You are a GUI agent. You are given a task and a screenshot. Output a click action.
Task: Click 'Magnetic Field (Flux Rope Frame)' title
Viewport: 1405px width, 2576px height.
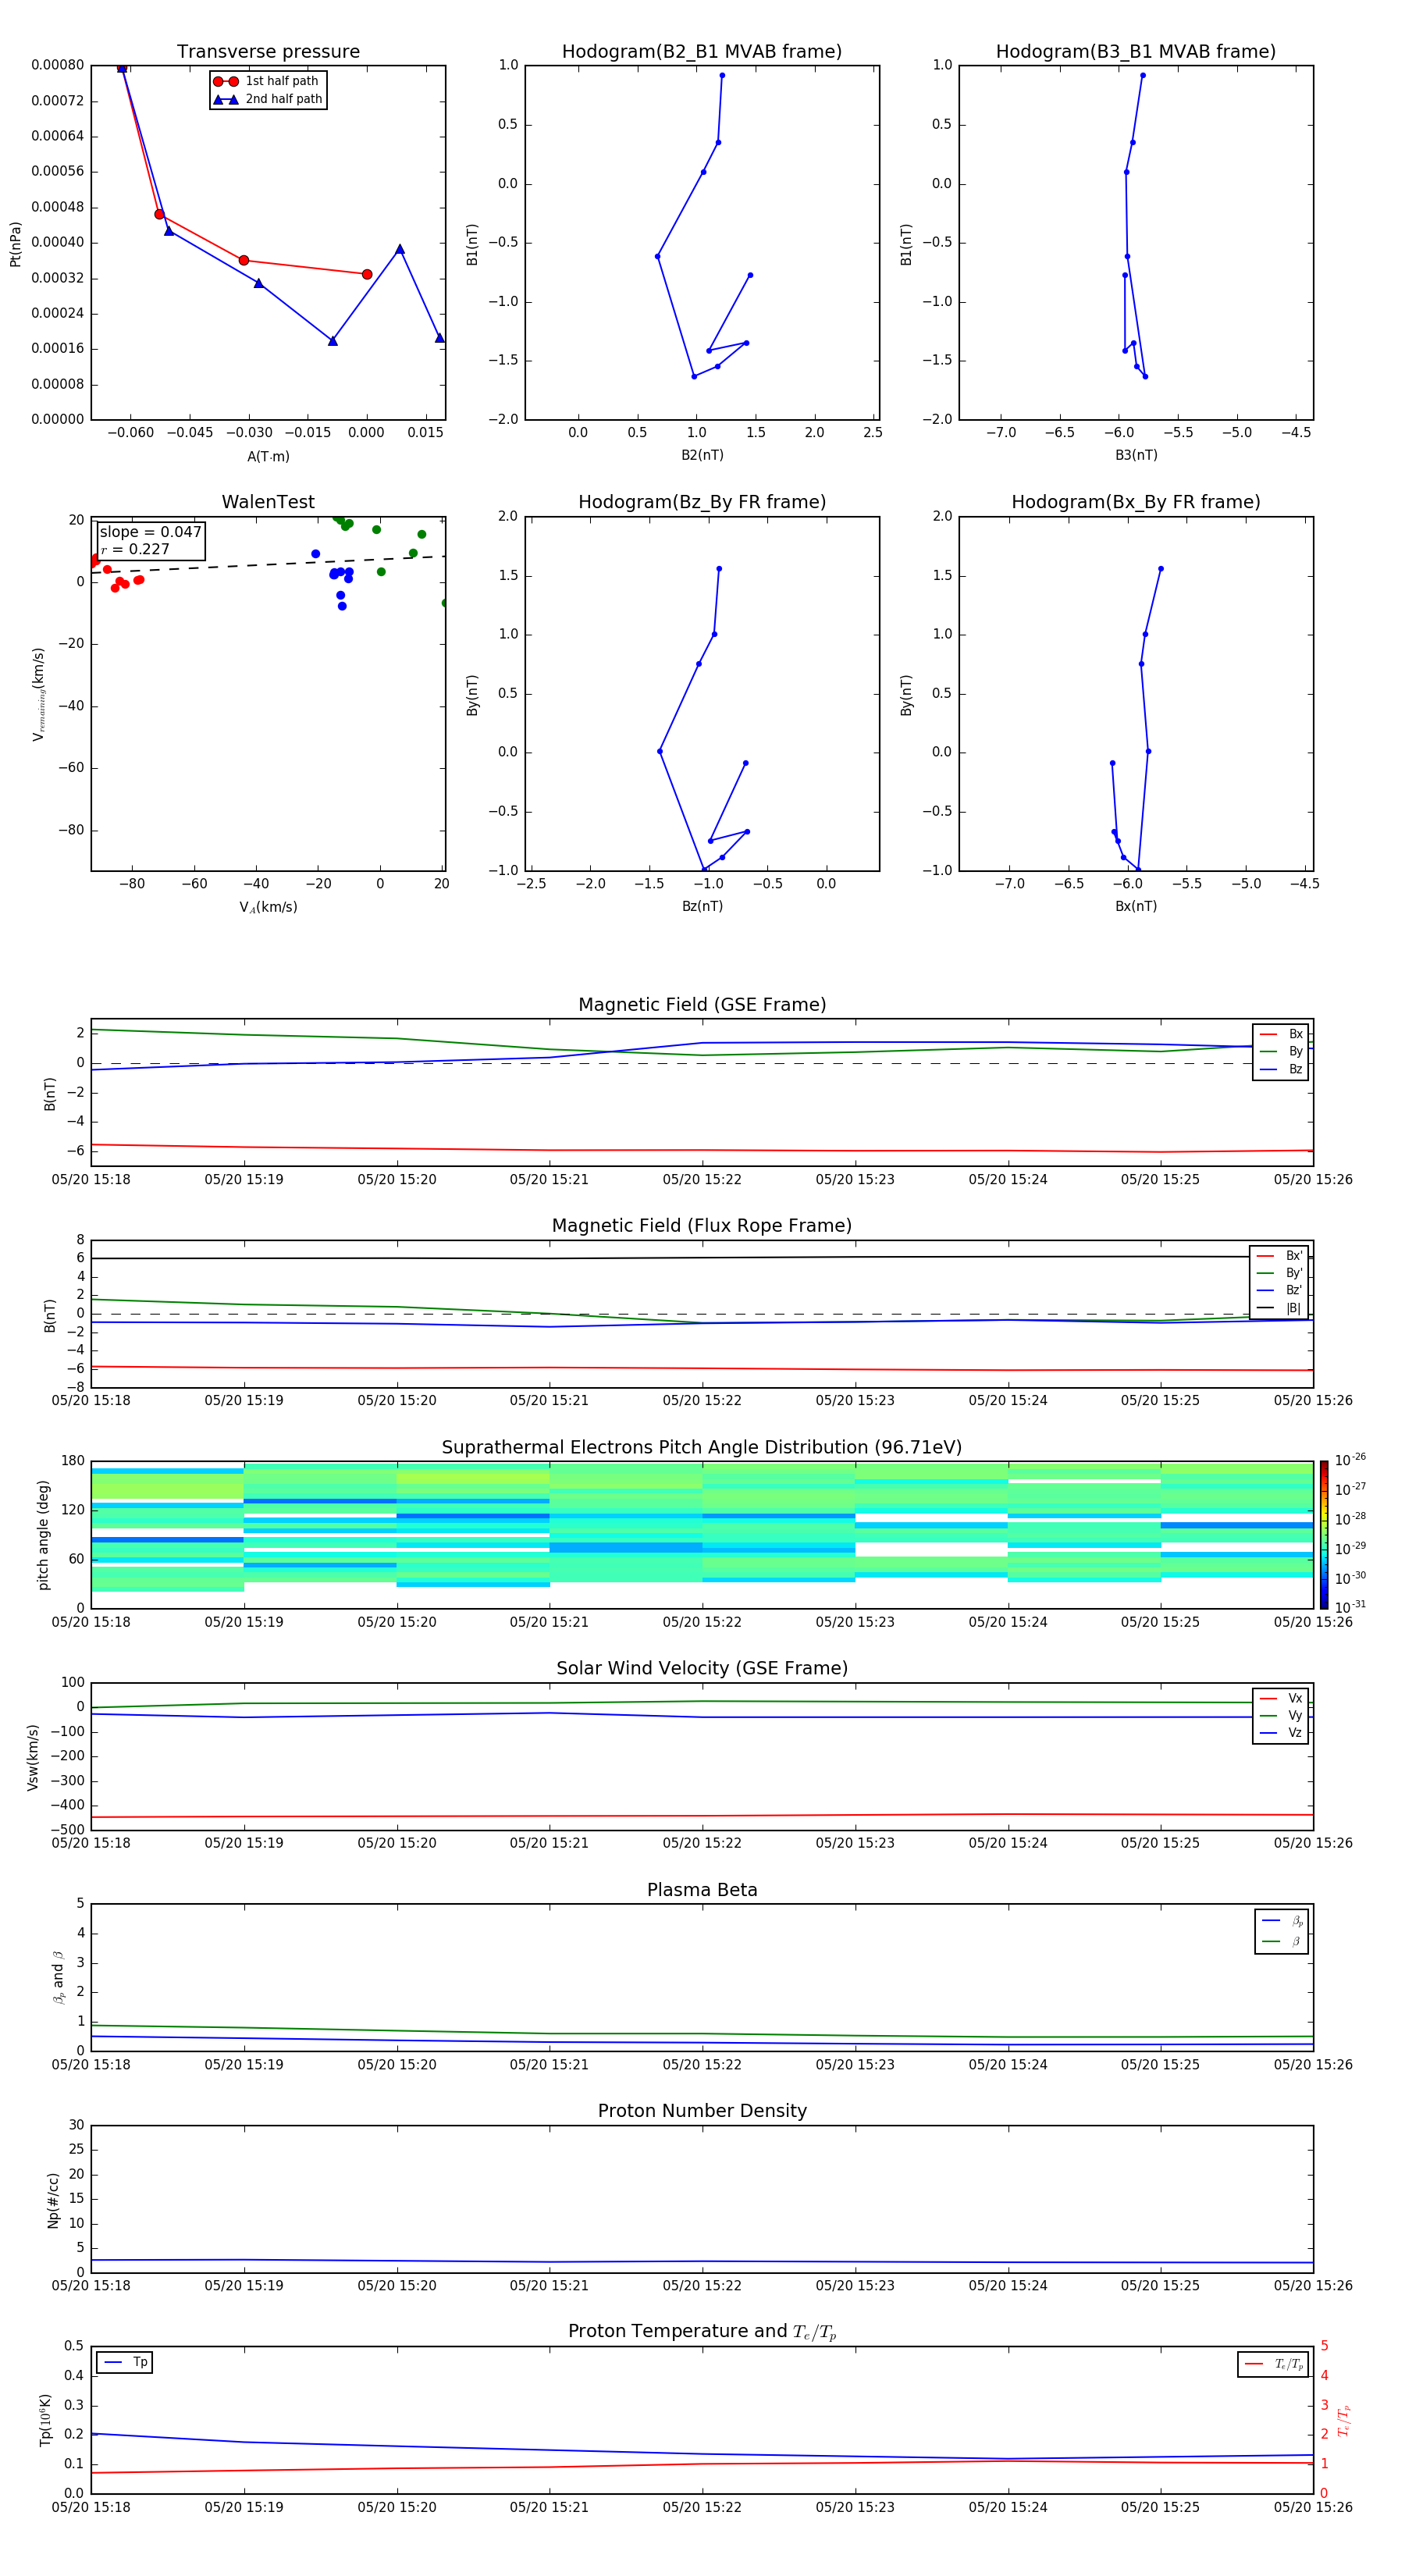tap(702, 1226)
